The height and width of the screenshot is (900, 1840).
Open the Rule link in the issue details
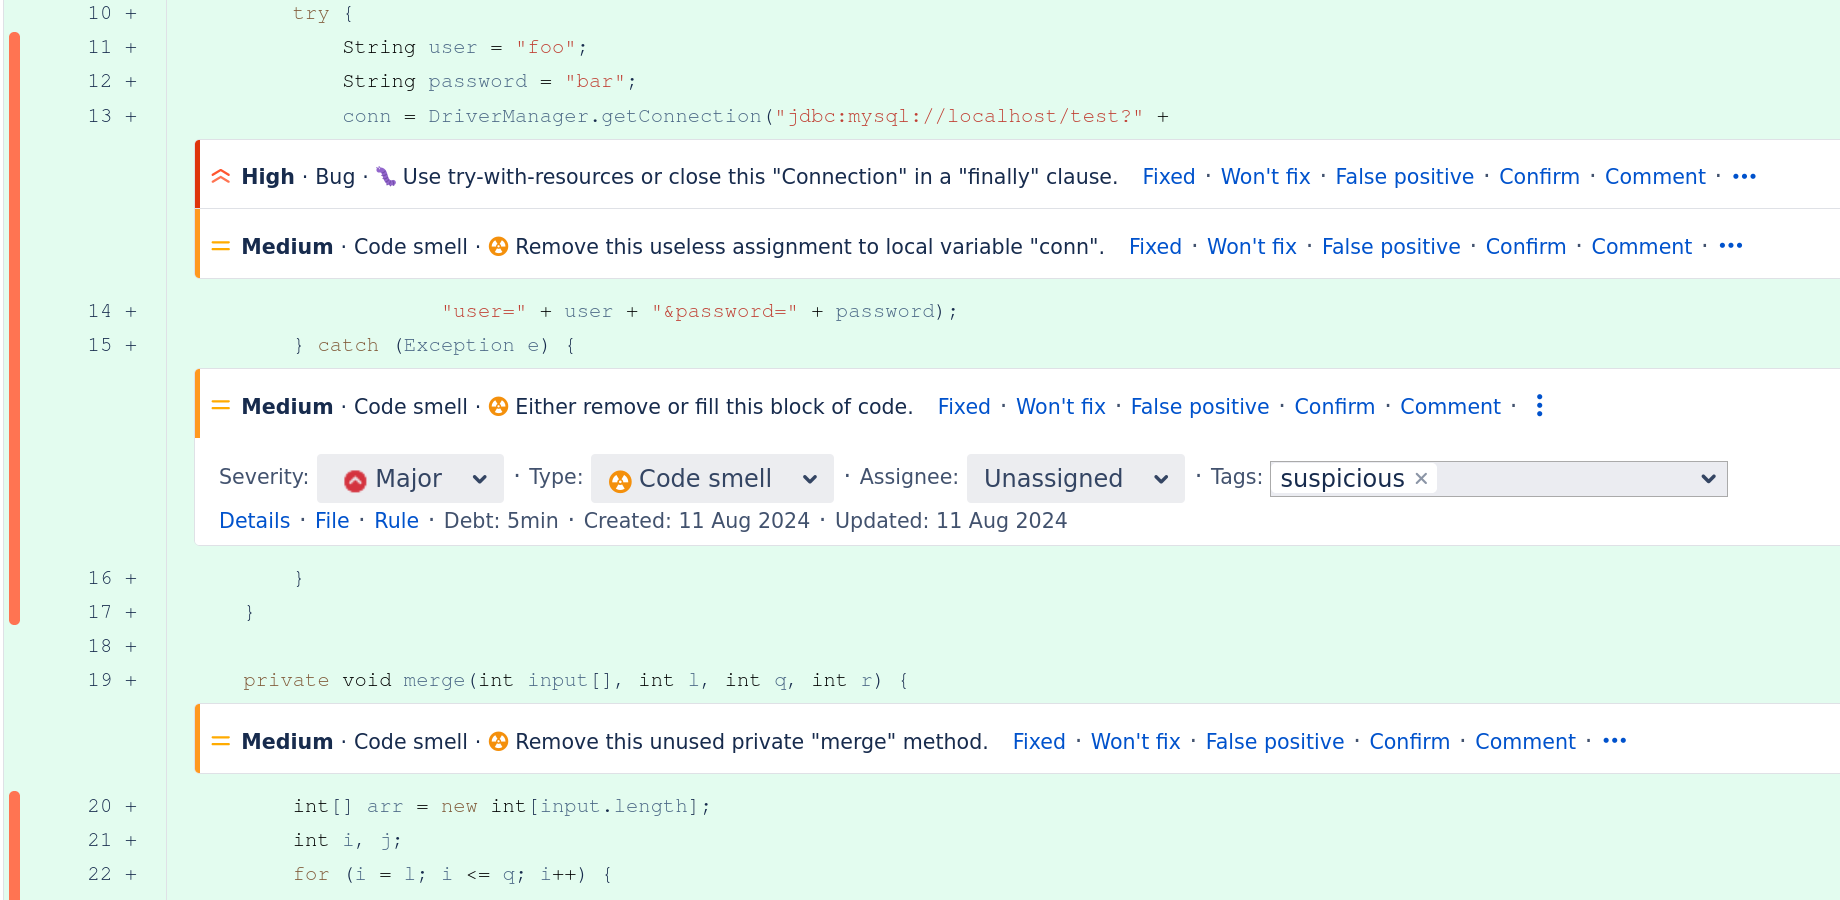396,521
